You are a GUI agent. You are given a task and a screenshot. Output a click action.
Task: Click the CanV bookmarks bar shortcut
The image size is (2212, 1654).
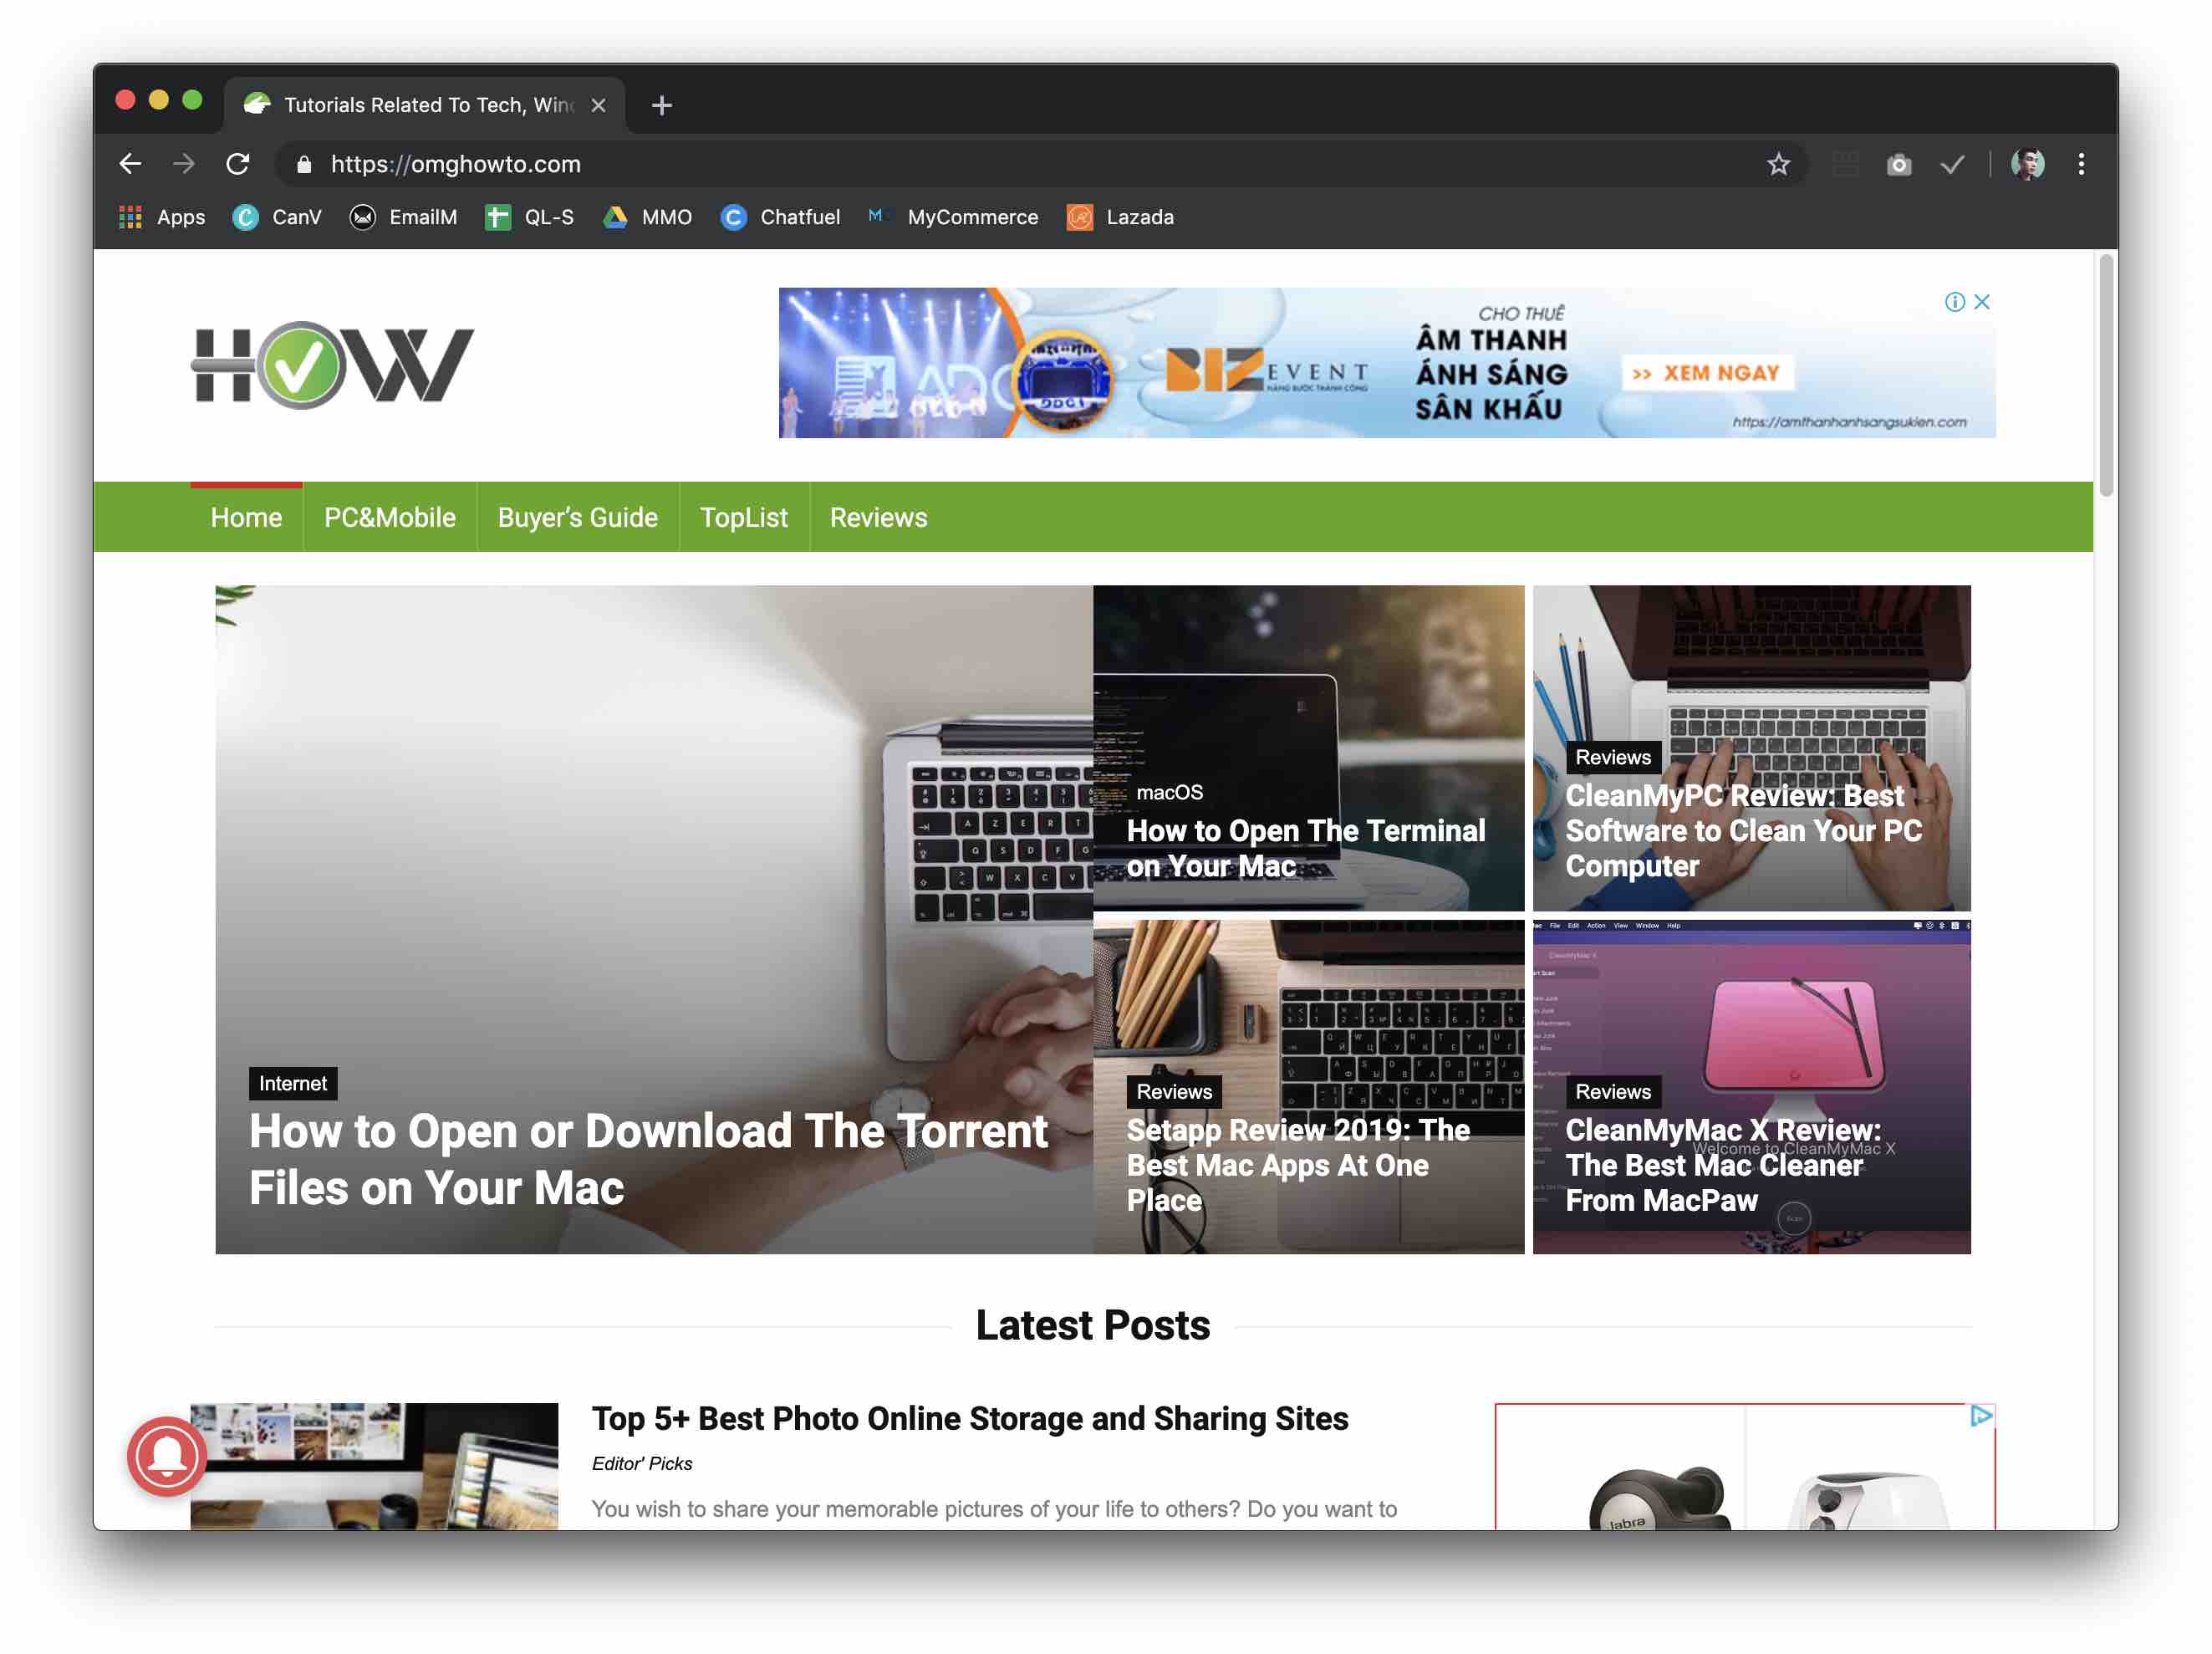[278, 217]
